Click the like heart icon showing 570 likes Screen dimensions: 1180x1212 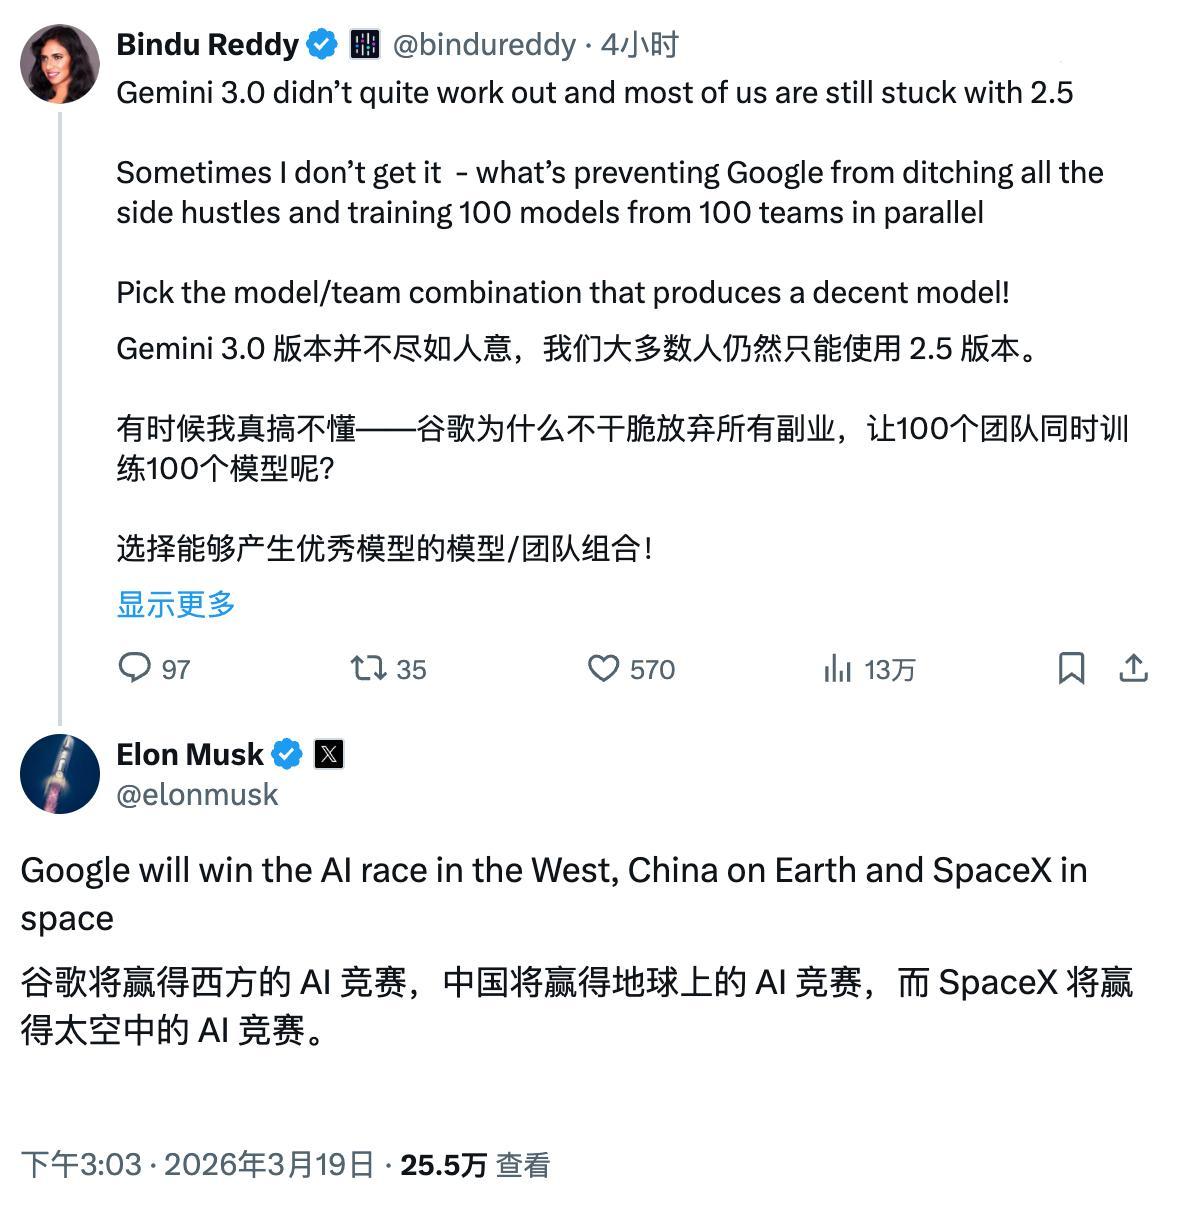point(604,670)
